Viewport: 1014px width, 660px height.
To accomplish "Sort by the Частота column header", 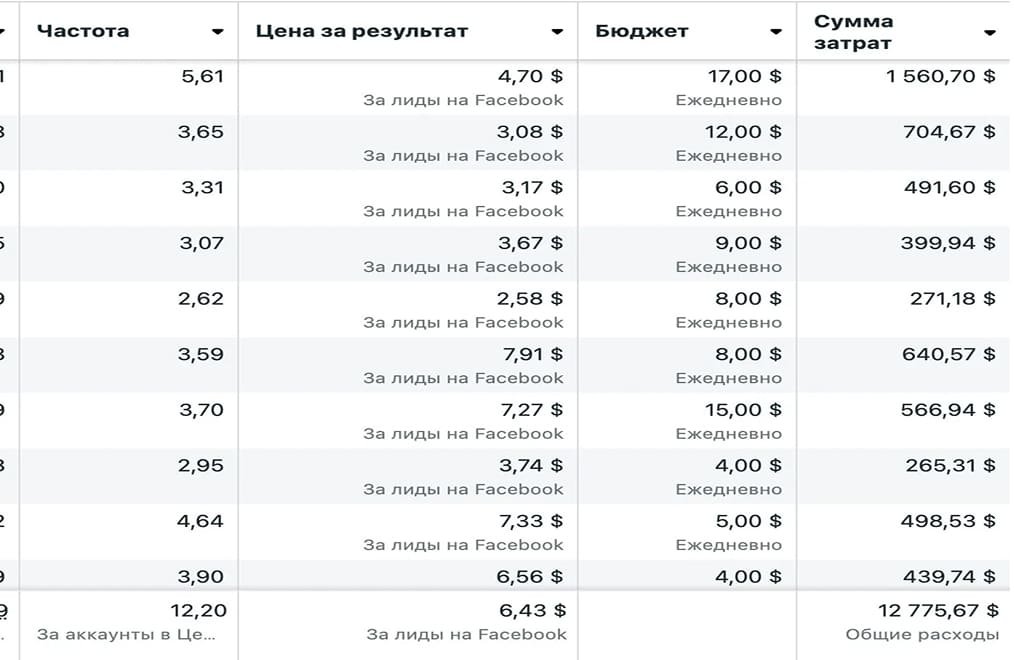I will tap(83, 31).
